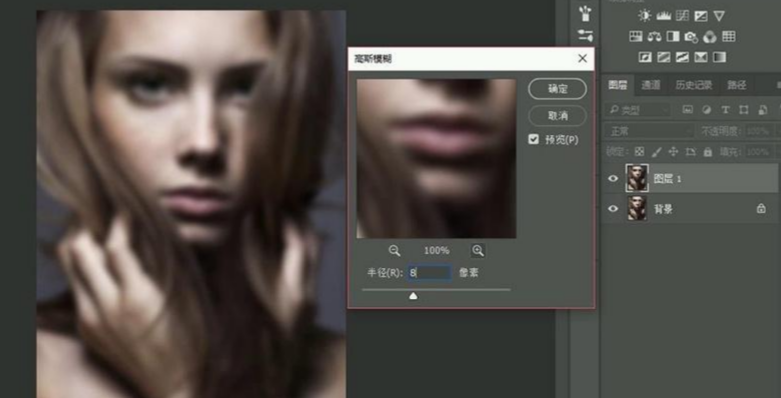Lock all attributes of the layer
This screenshot has height=398, width=781.
(708, 152)
